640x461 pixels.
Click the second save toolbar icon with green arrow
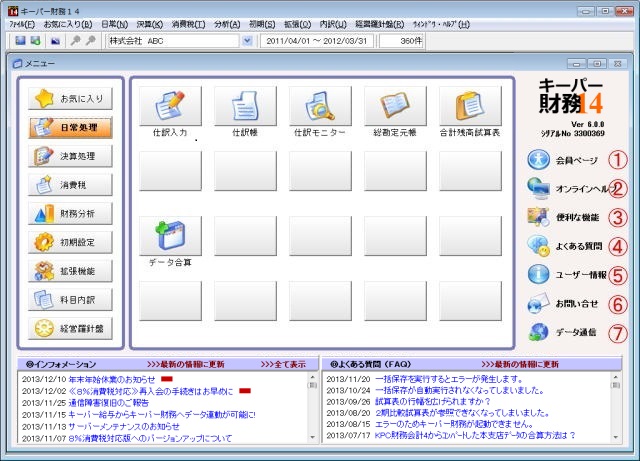click(36, 40)
